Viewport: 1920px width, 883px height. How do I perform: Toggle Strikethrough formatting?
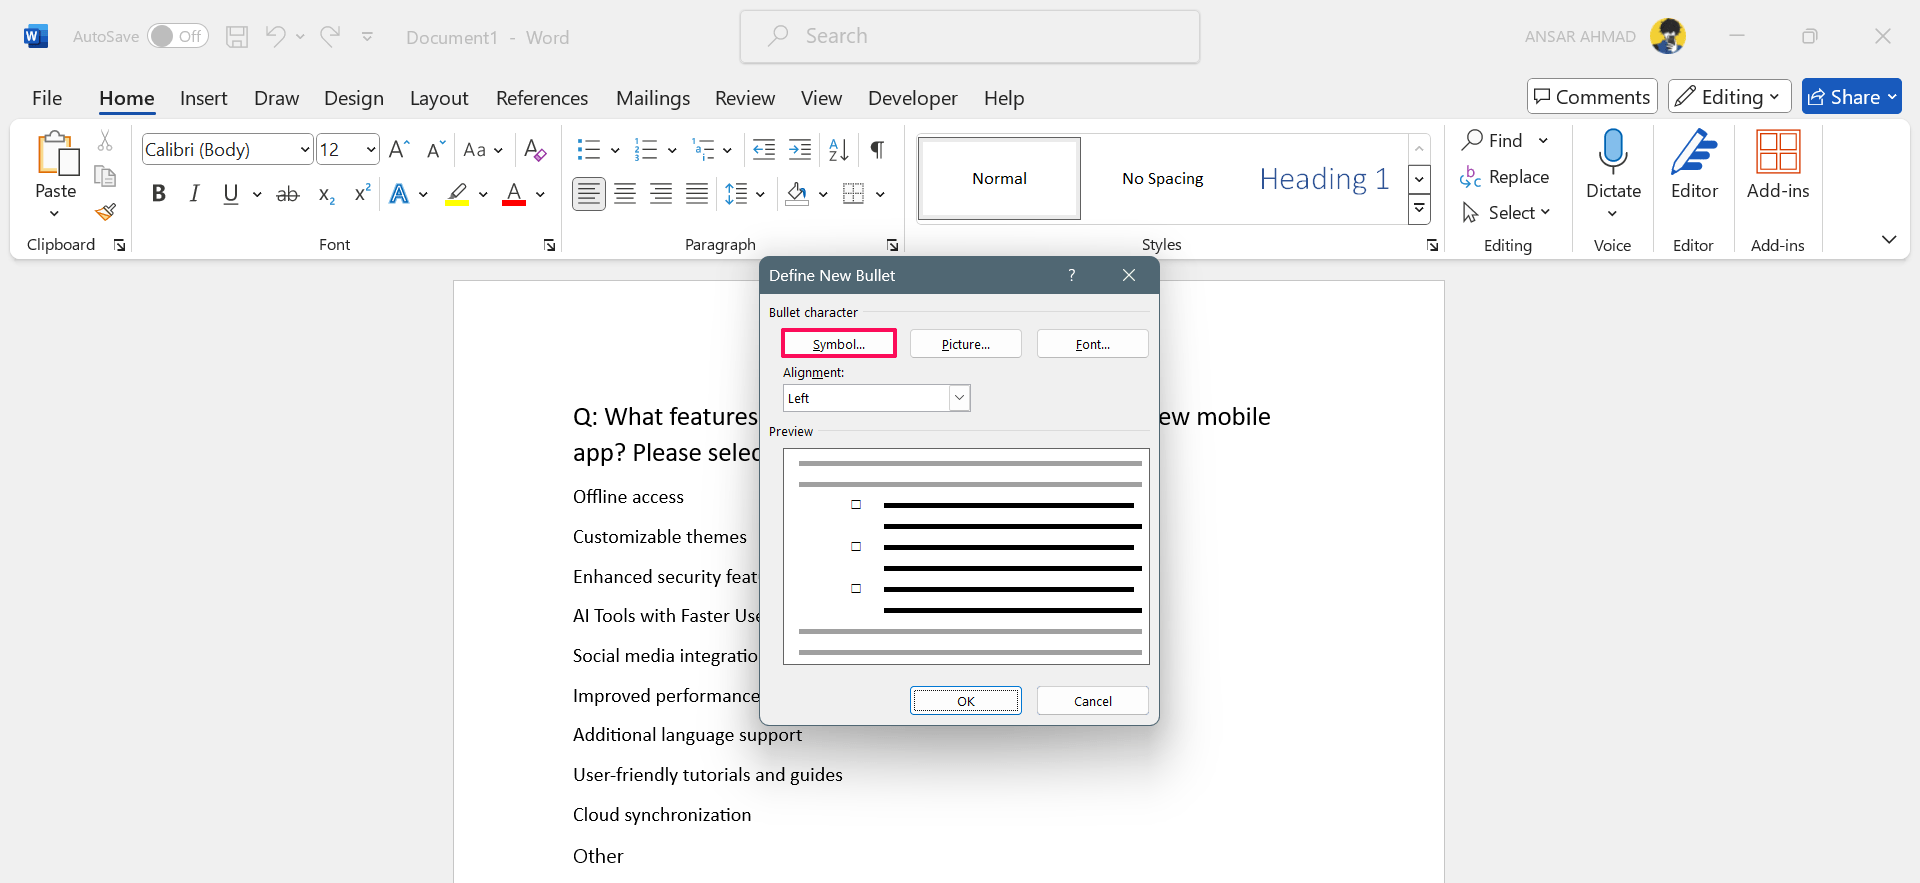288,193
